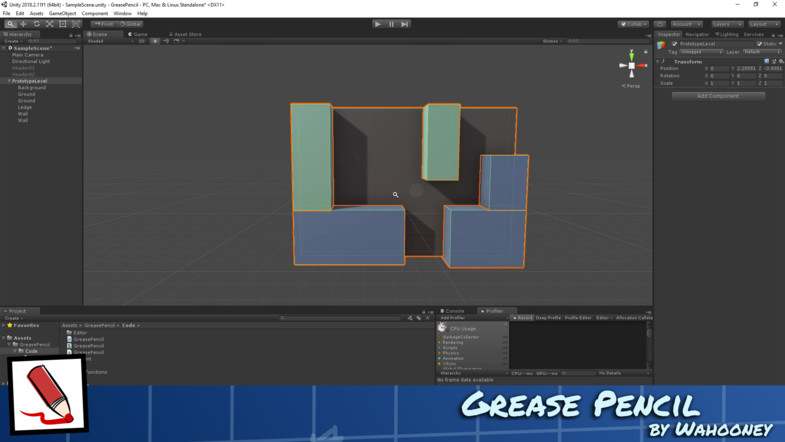Switch to the Lighting tab
Screen dimensions: 785x442
[726, 35]
